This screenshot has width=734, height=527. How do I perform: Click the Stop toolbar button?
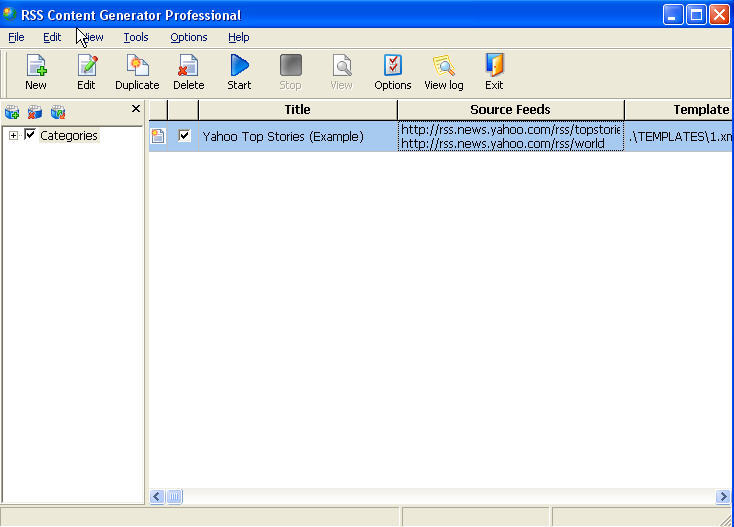(290, 72)
